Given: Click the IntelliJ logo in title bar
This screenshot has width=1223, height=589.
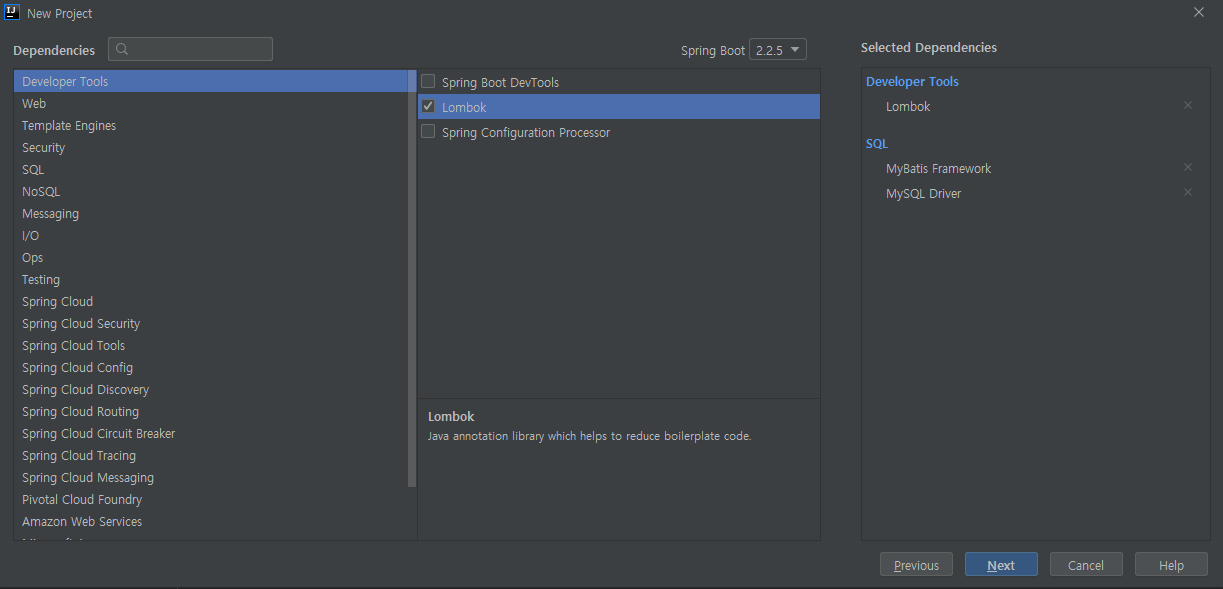Looking at the screenshot, I should 12,13.
